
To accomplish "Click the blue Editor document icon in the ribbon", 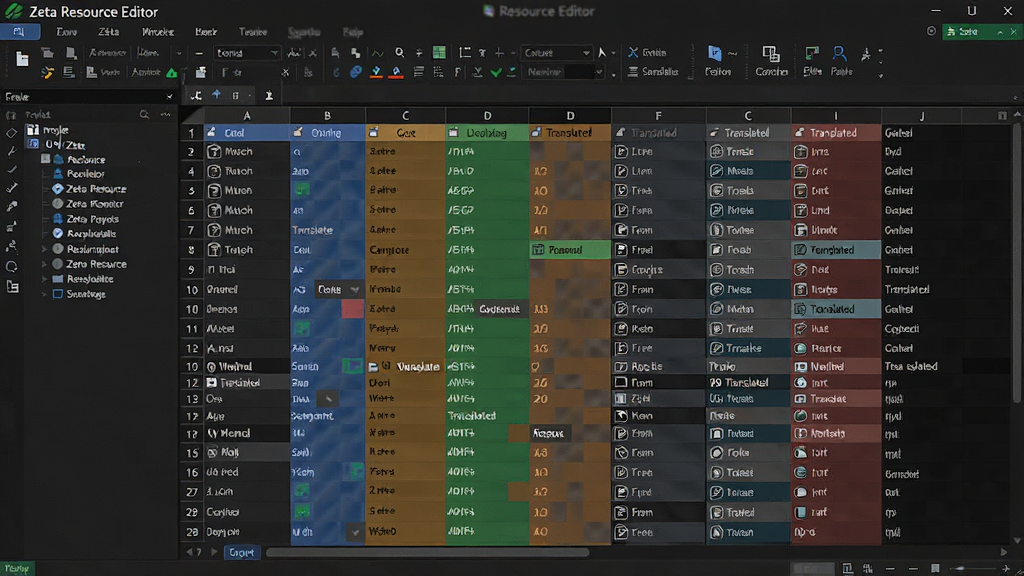I will pos(714,53).
